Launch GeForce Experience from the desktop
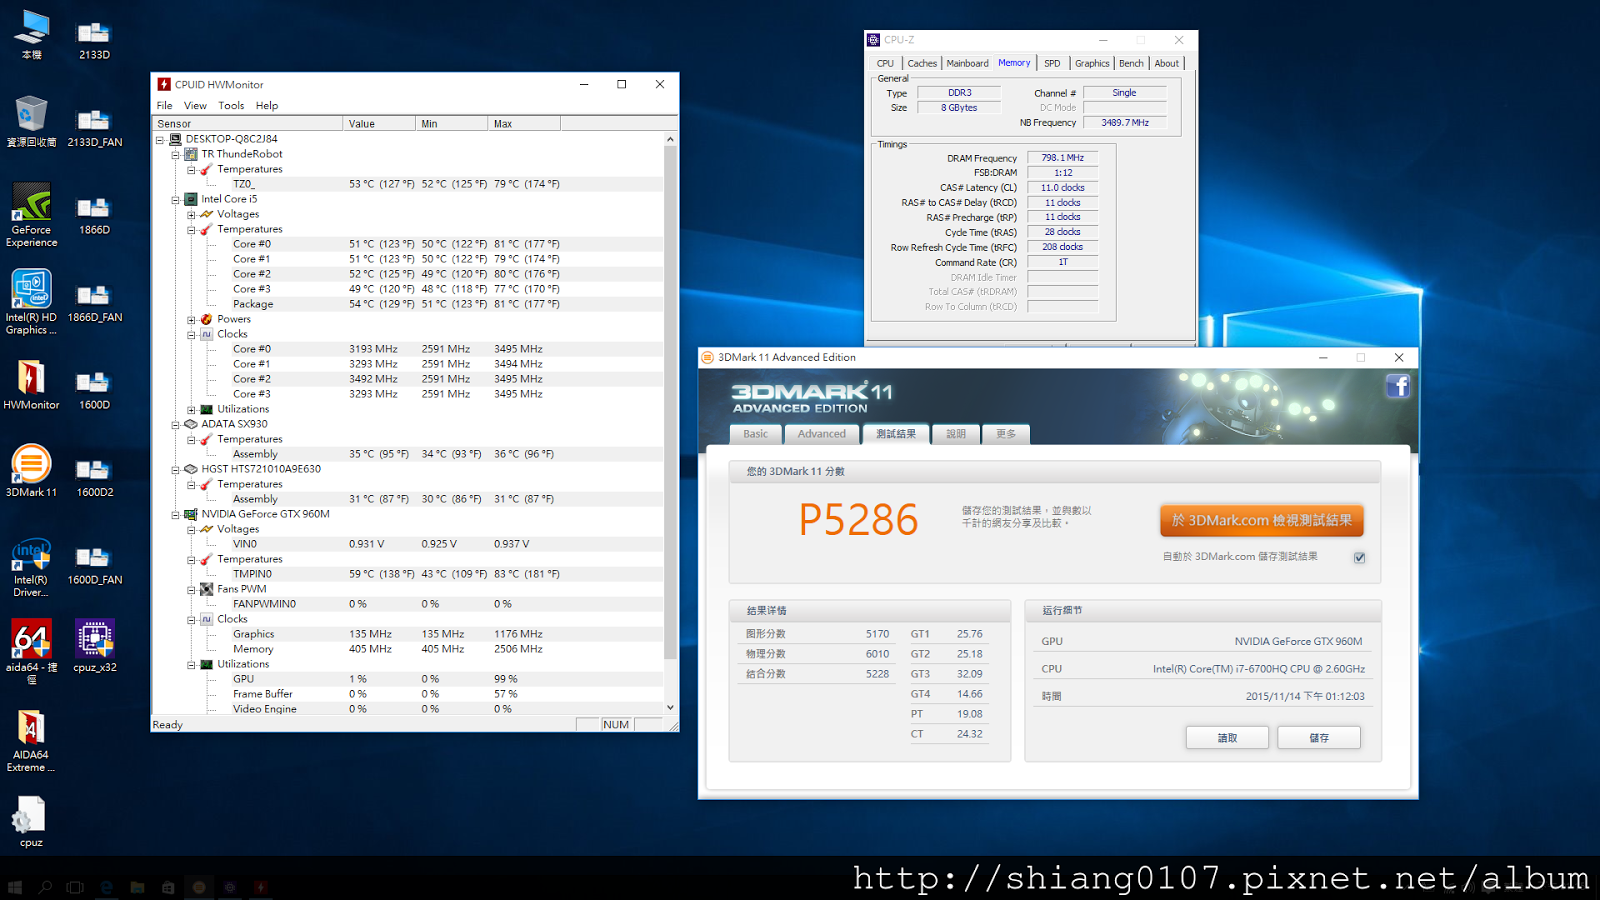 coord(31,215)
